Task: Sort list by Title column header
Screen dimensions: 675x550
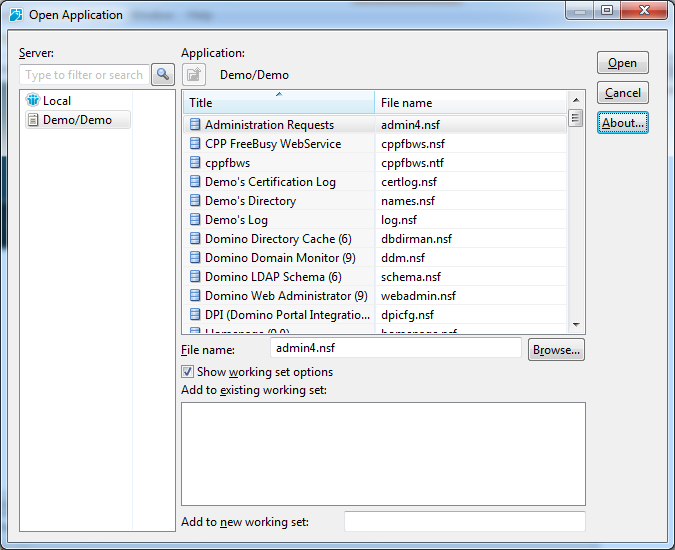Action: click(278, 103)
